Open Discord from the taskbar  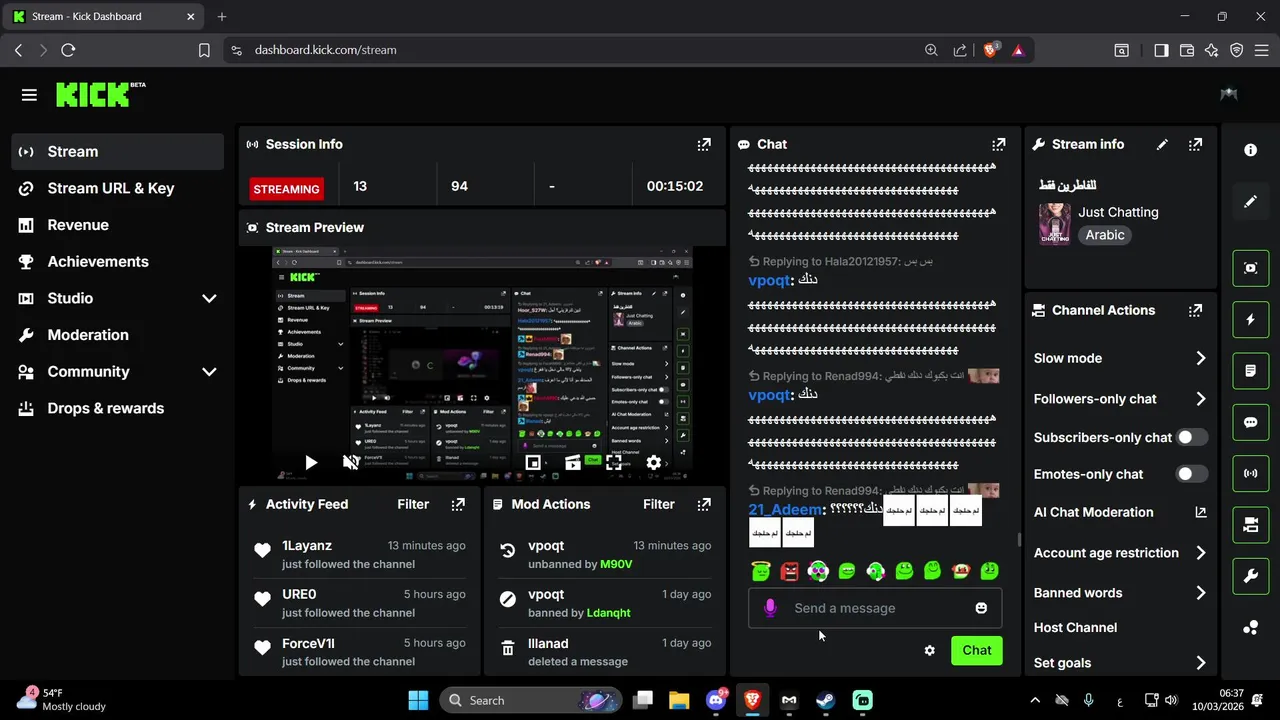tap(716, 700)
